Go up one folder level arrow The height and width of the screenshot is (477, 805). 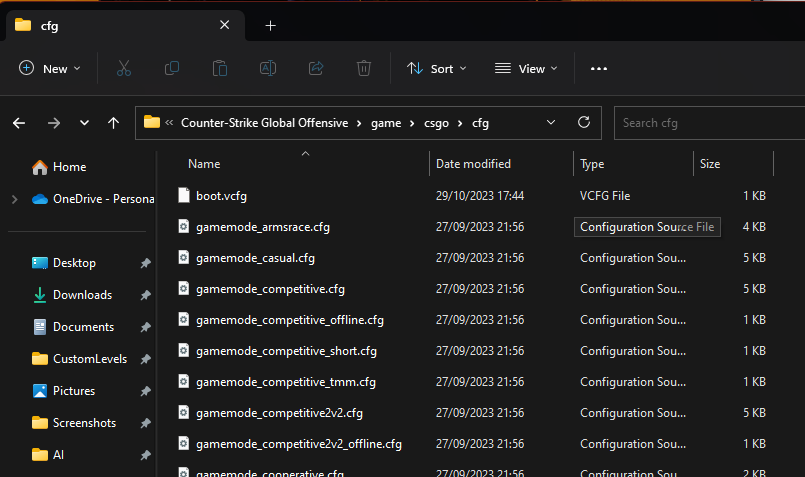tap(113, 123)
